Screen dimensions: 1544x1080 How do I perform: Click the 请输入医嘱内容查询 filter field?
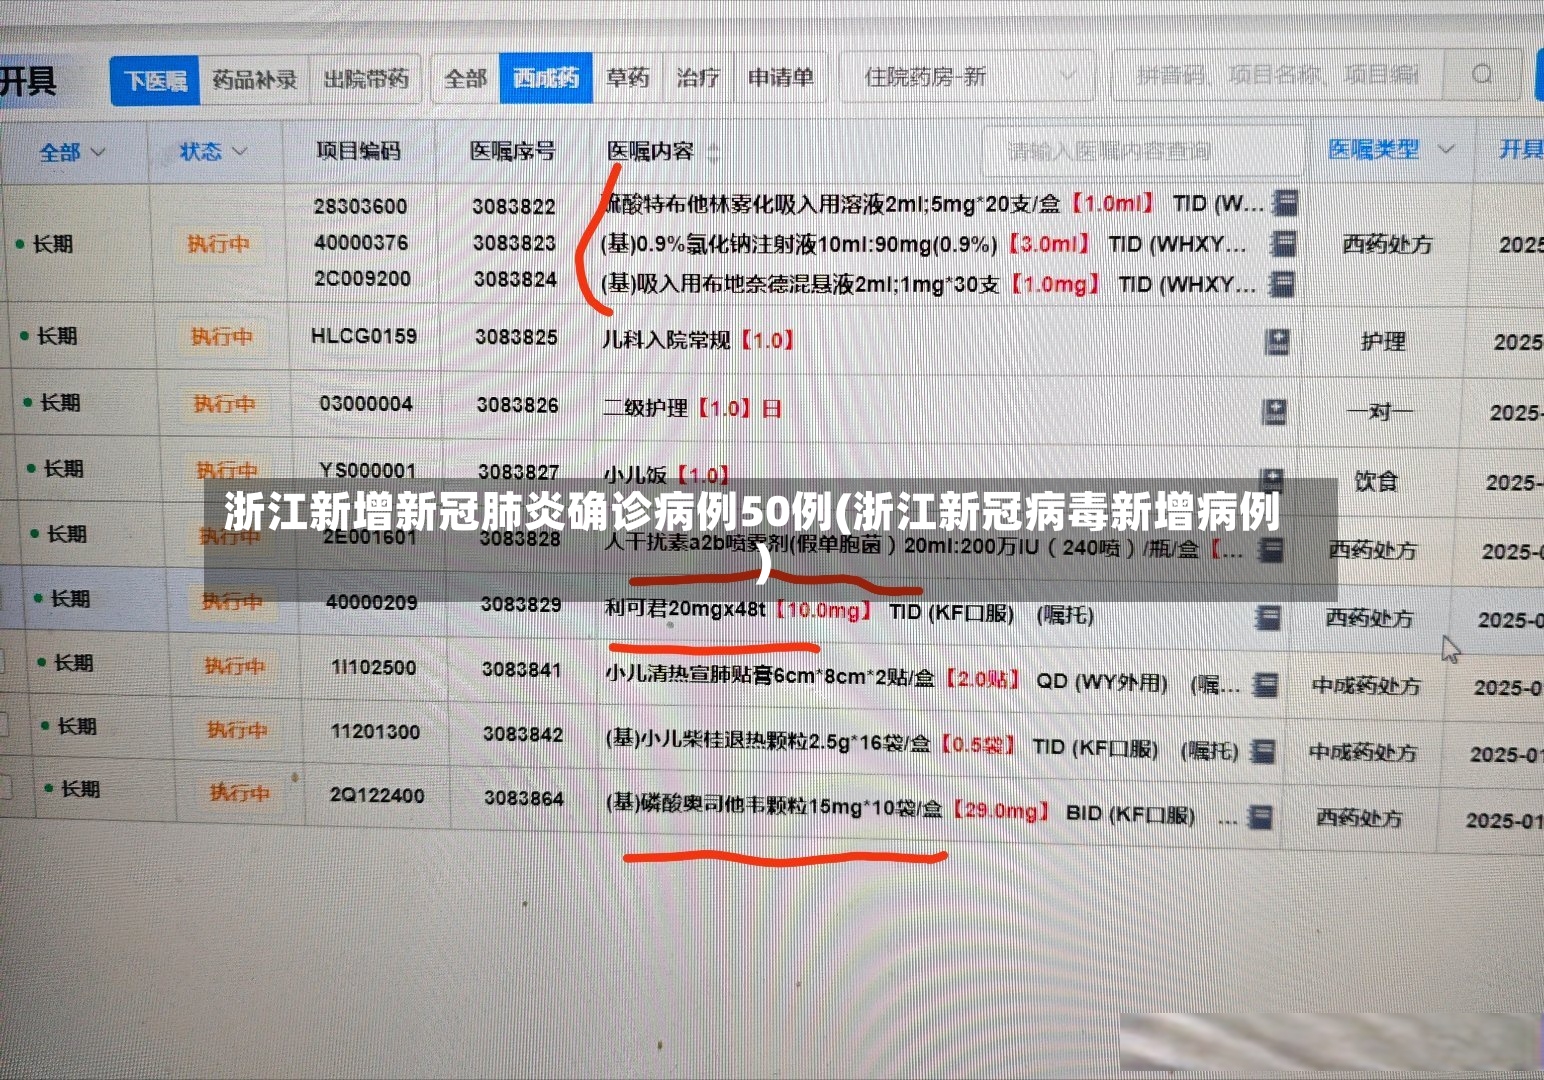pos(1143,151)
